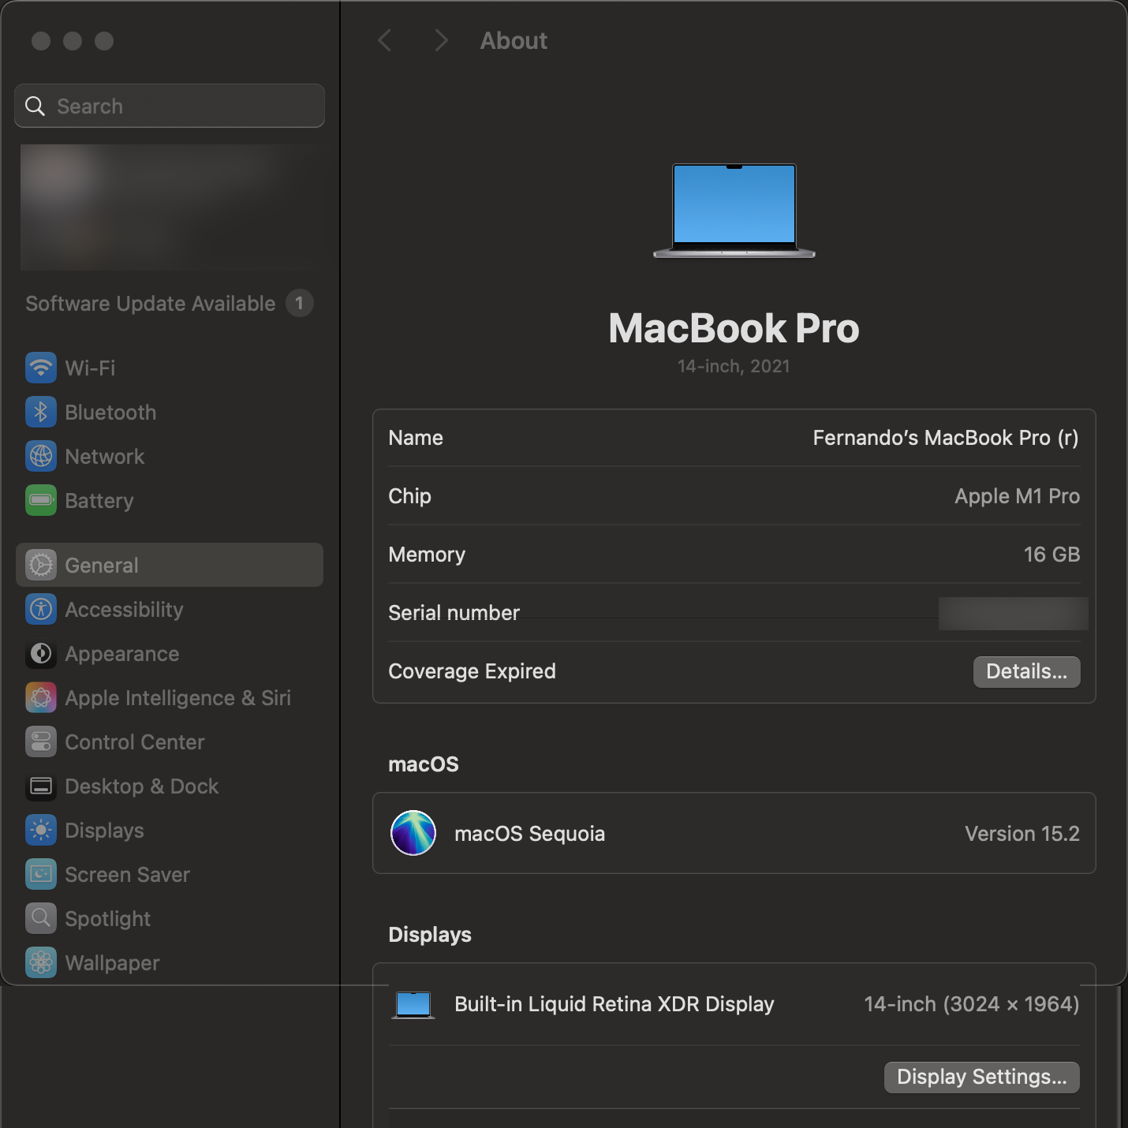Choose Battery label in sidebar
Image resolution: width=1128 pixels, height=1128 pixels.
click(99, 501)
